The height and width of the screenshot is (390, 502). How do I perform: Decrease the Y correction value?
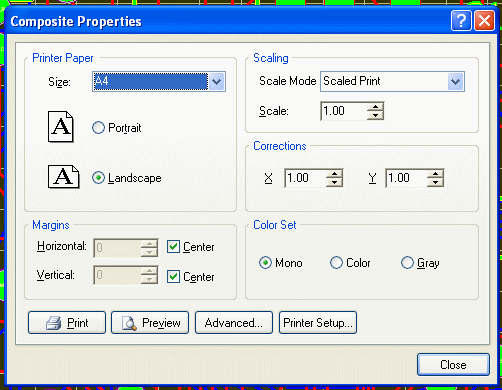coord(435,182)
